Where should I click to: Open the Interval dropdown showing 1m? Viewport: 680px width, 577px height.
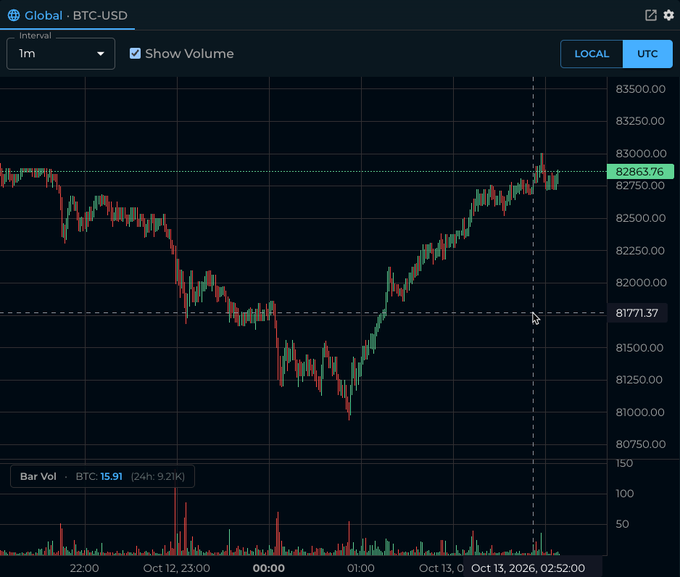[61, 54]
